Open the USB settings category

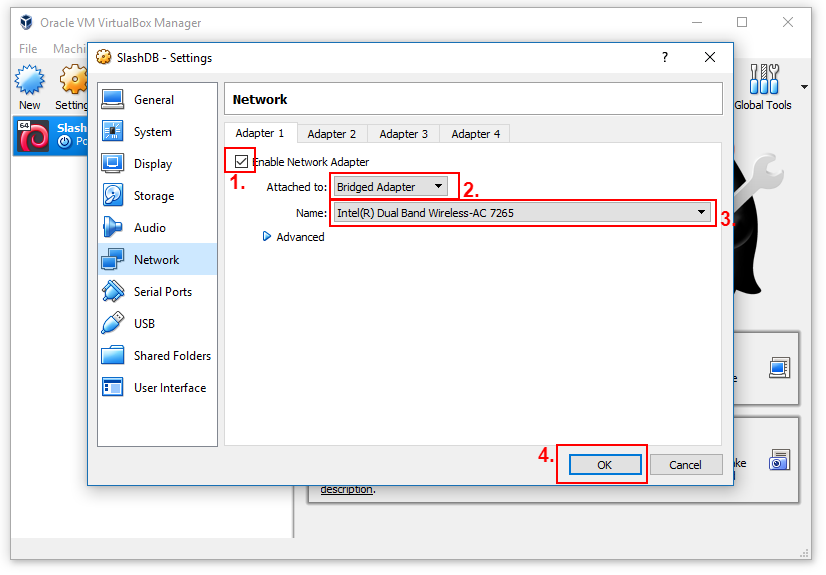click(144, 324)
